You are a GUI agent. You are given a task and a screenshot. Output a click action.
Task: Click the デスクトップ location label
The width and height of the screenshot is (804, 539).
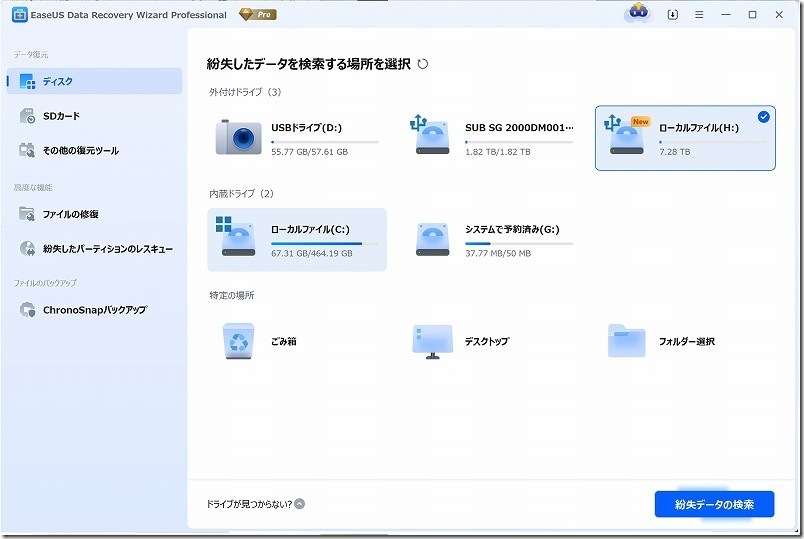487,342
